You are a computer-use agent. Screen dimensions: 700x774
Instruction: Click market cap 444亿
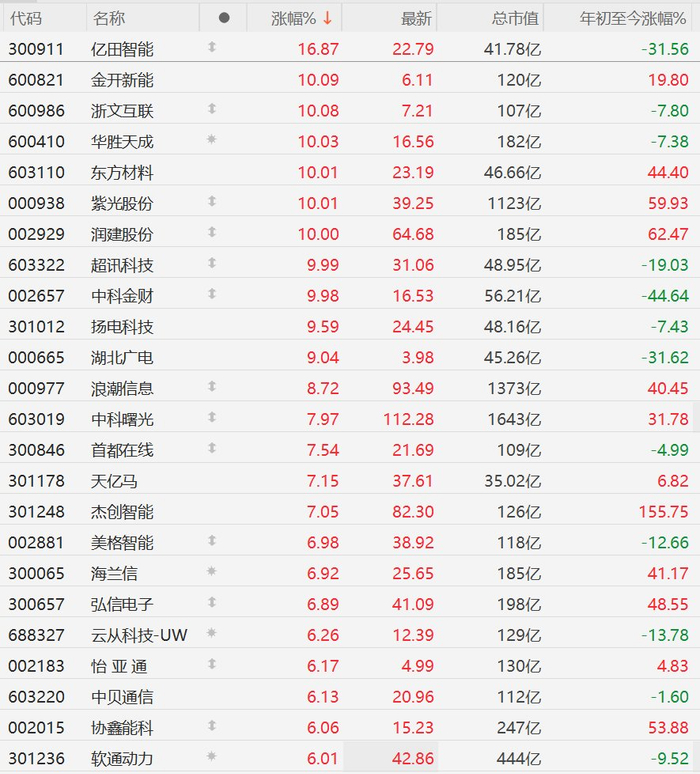(519, 759)
